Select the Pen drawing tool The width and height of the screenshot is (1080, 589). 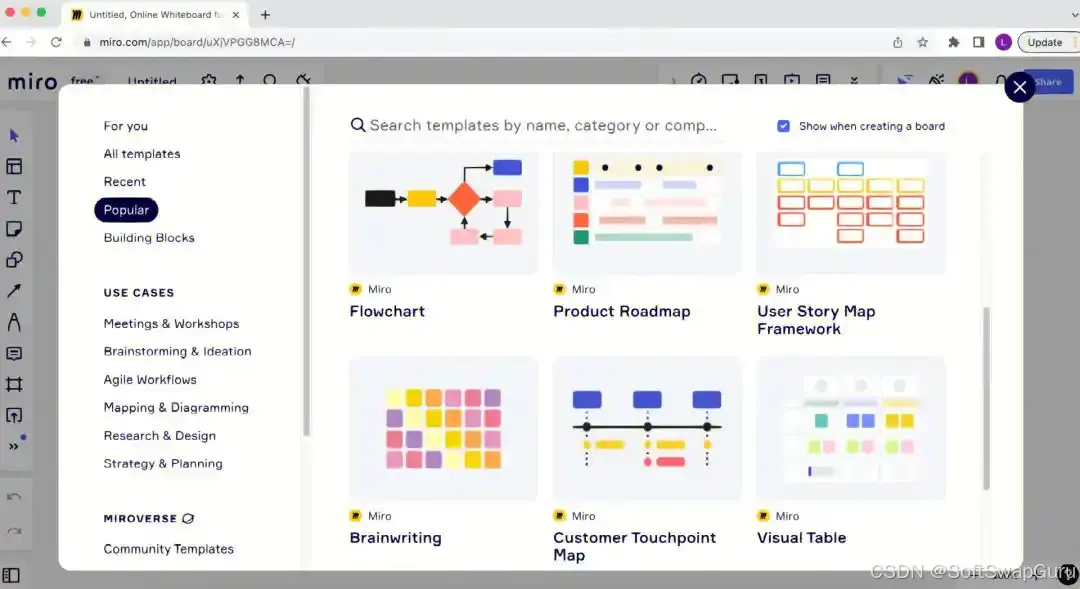pos(14,322)
